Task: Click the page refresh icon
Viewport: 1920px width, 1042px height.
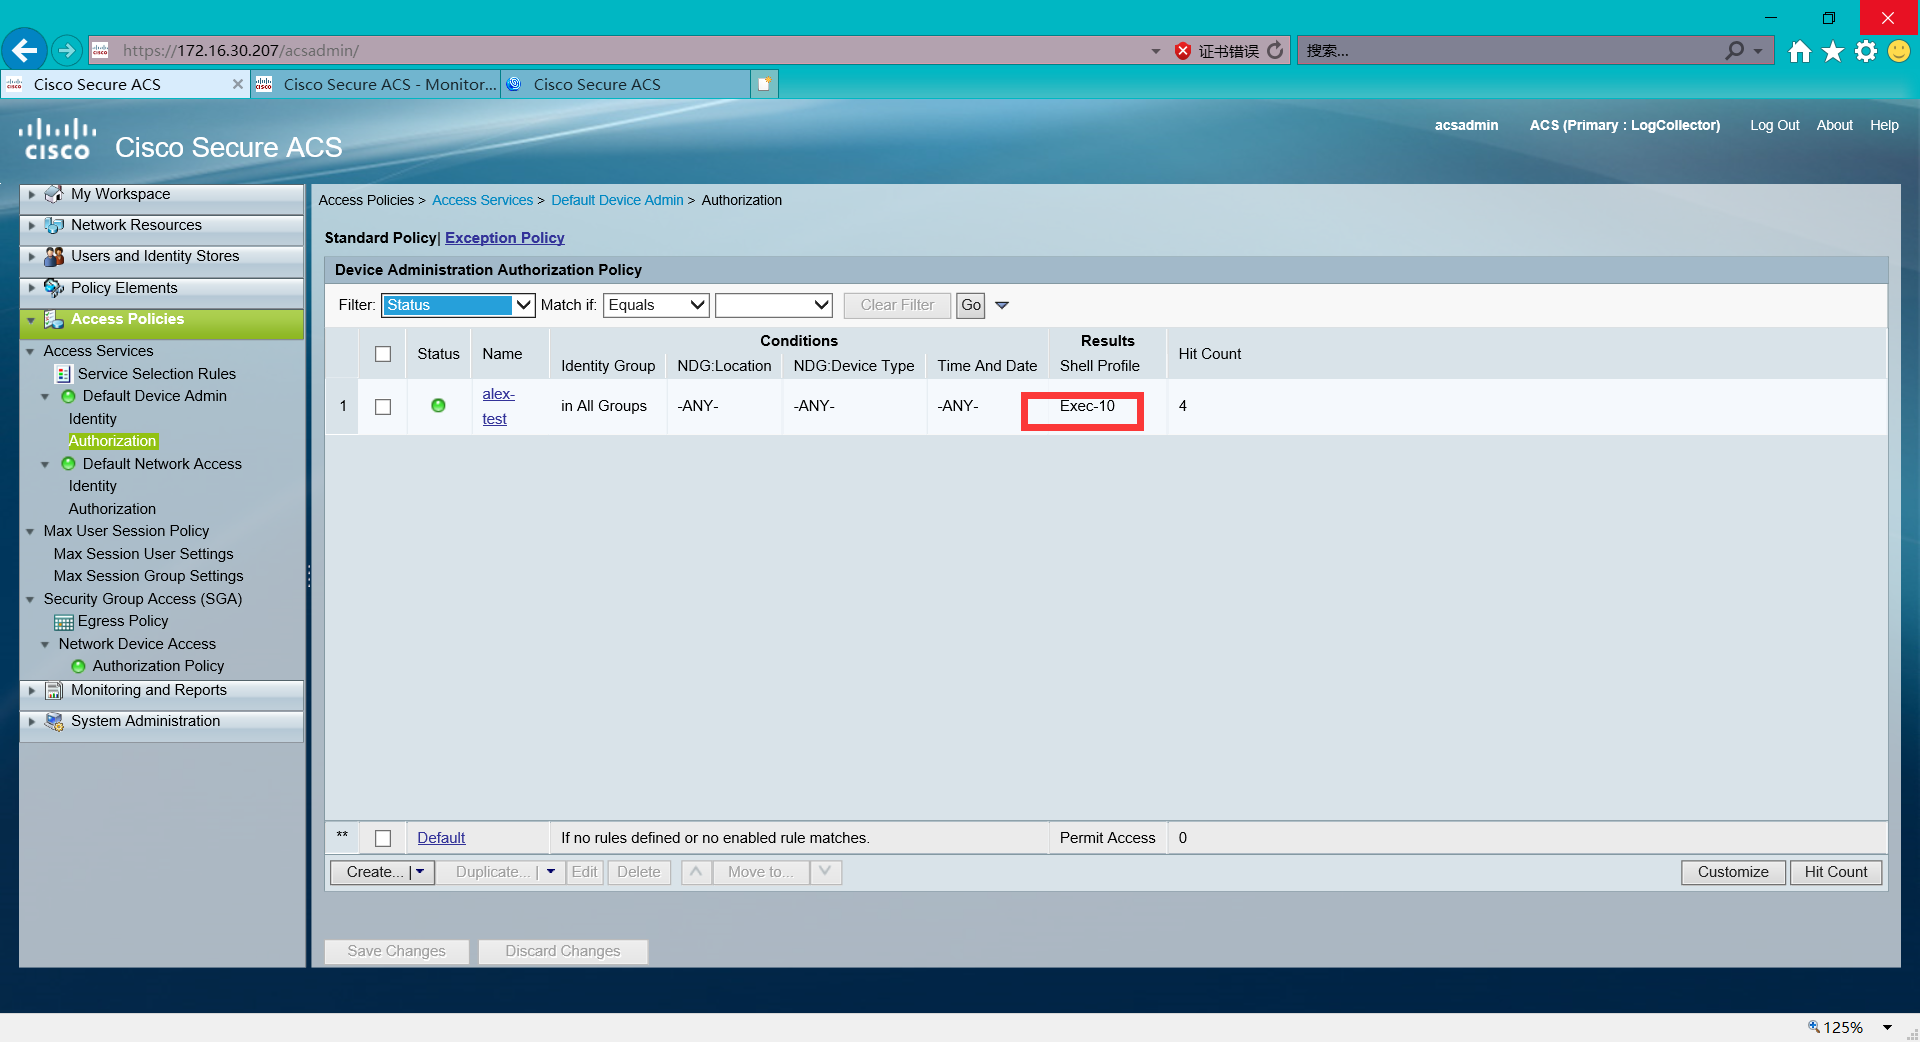Action: (x=1275, y=50)
